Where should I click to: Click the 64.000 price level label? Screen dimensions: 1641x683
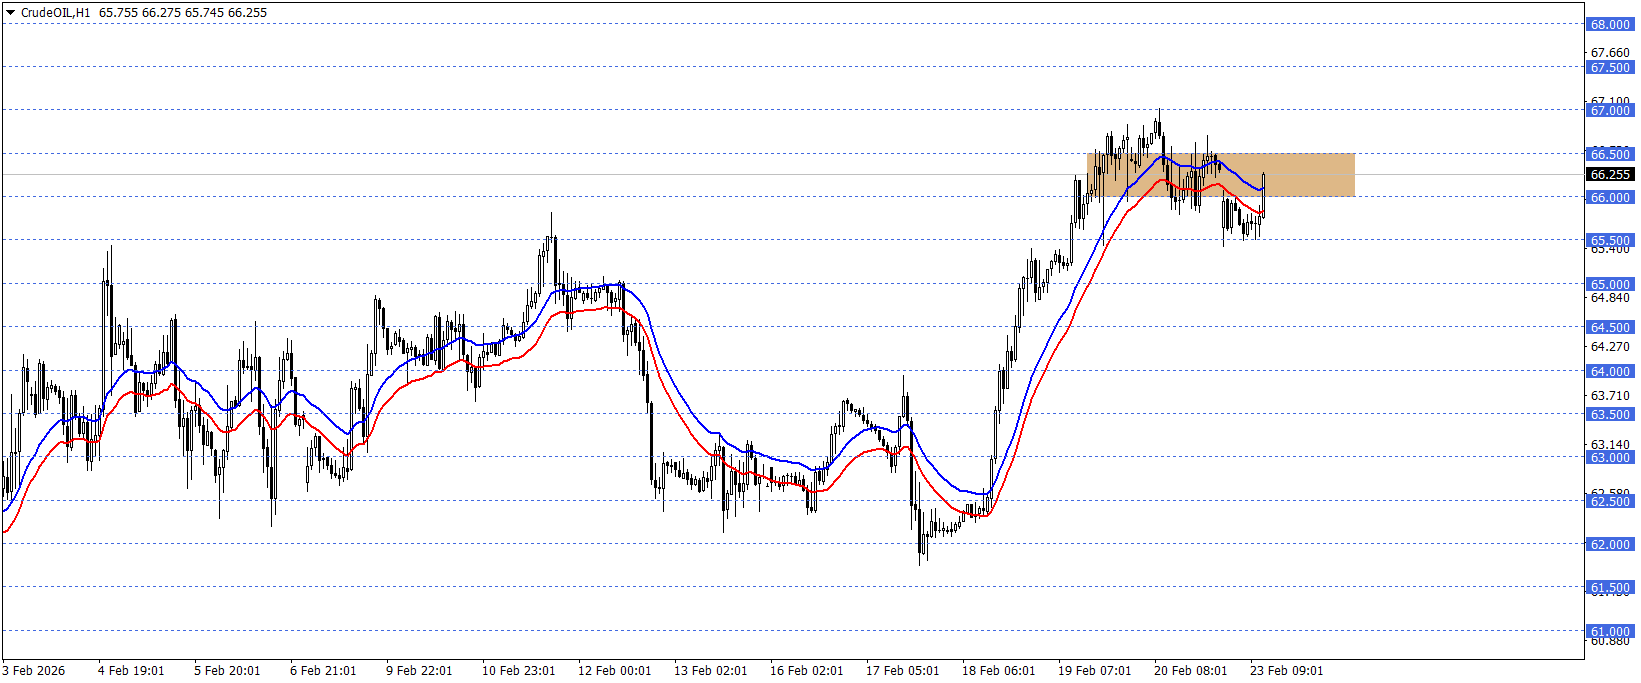(1610, 371)
